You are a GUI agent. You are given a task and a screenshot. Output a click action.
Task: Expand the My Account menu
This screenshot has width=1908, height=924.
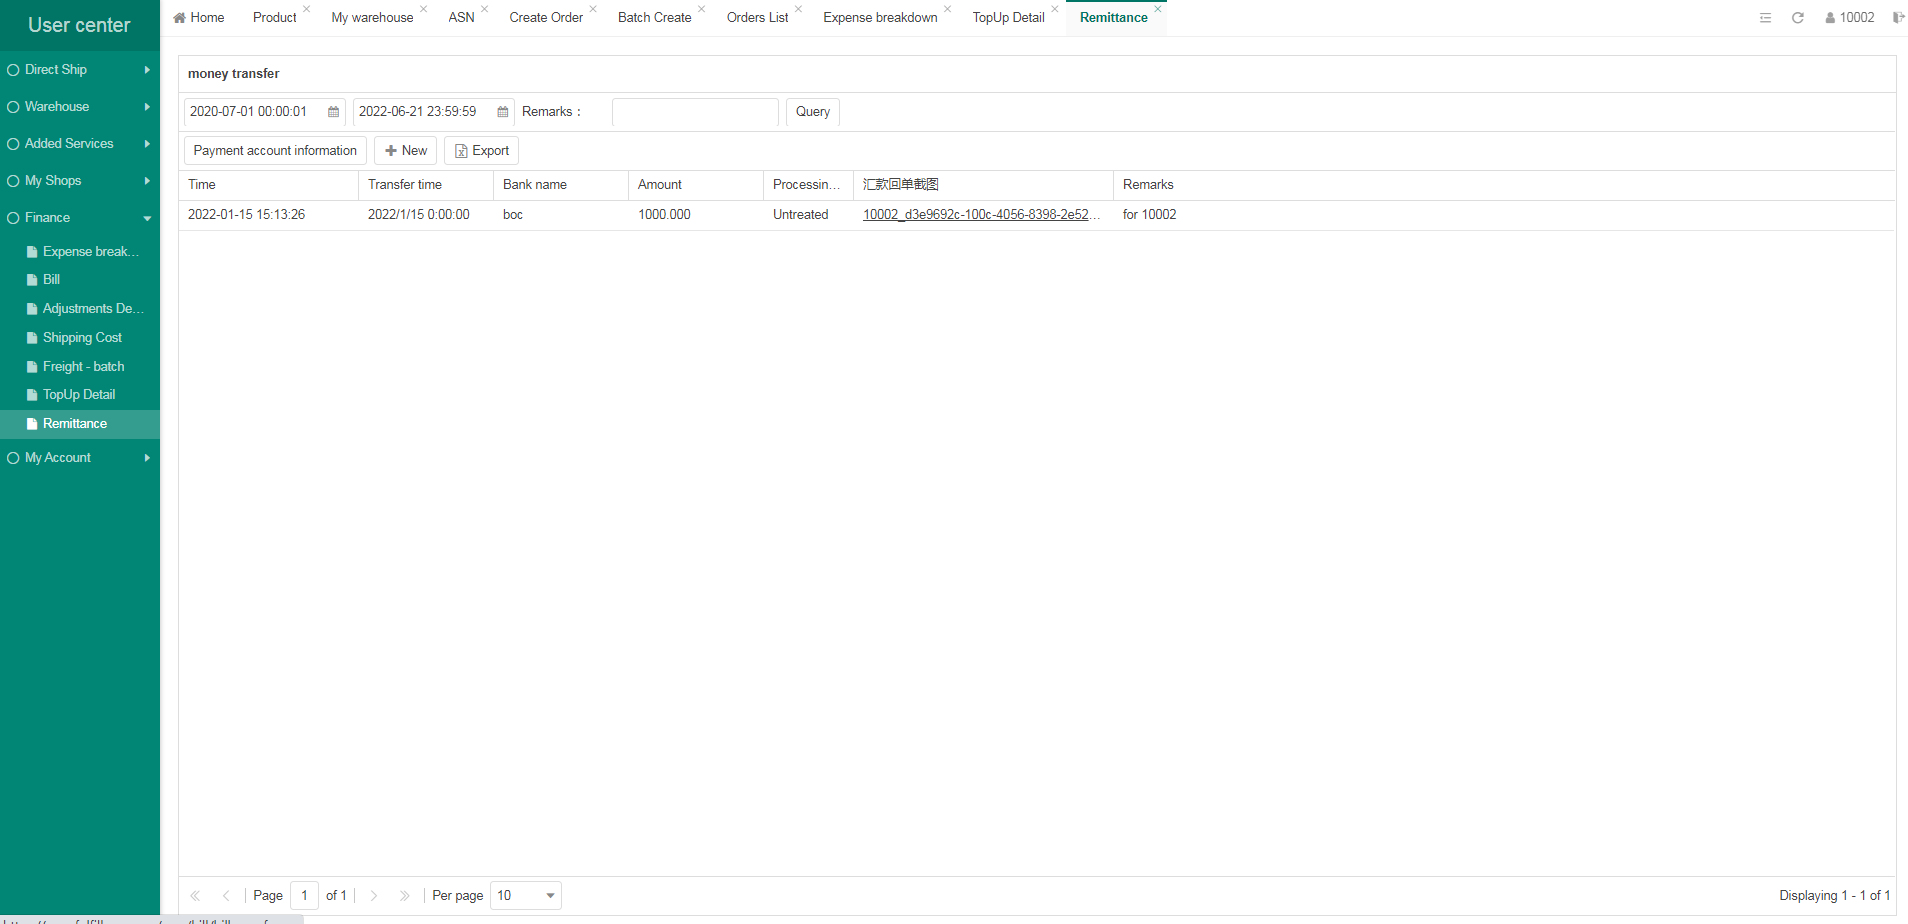point(80,458)
